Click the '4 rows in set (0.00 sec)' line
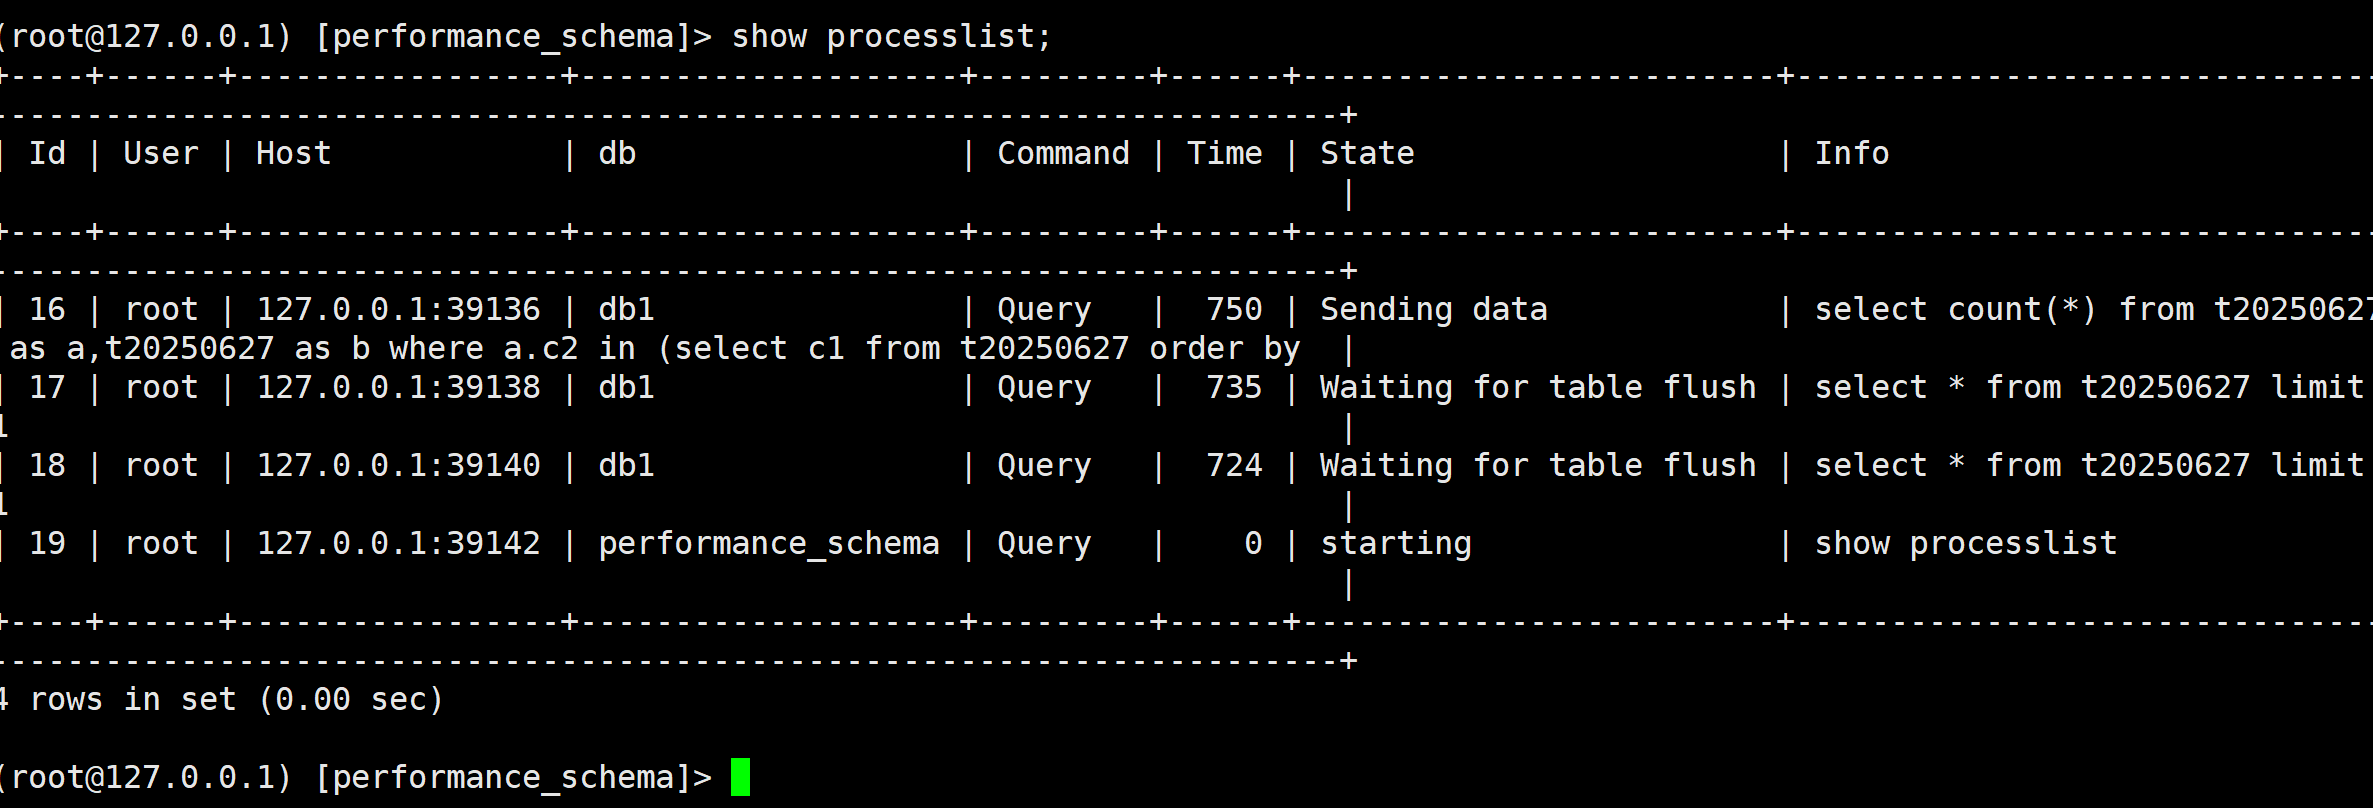The height and width of the screenshot is (808, 2373). [221, 699]
